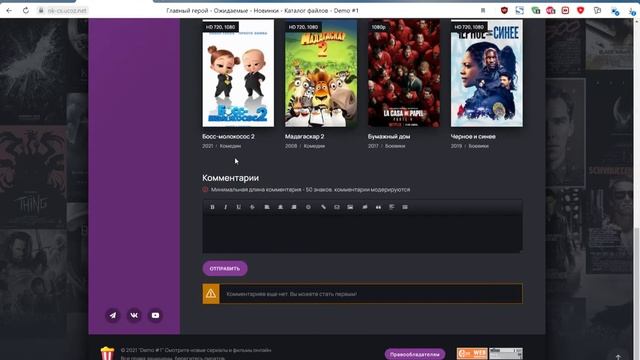Open the Telegram social link
Image resolution: width=640 pixels, height=360 pixels.
(x=113, y=316)
